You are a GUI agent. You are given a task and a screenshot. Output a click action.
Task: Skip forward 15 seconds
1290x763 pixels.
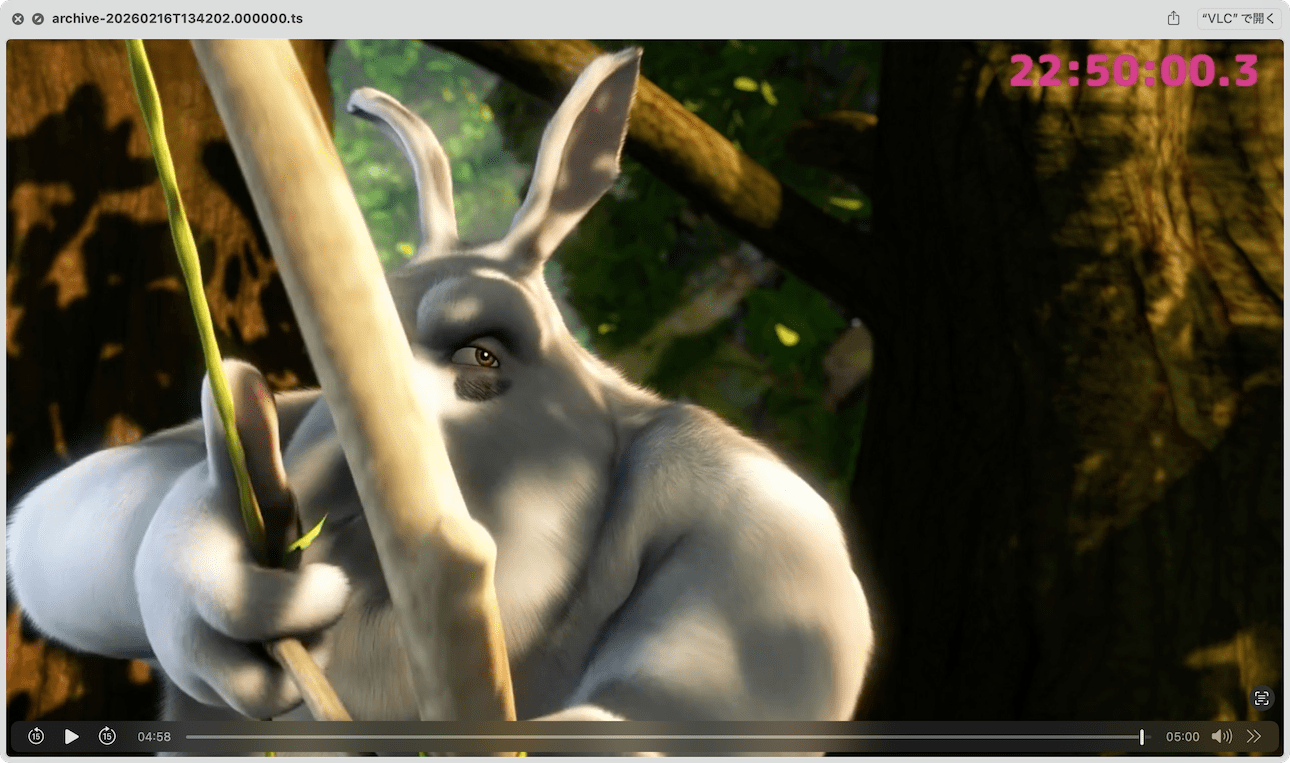107,737
